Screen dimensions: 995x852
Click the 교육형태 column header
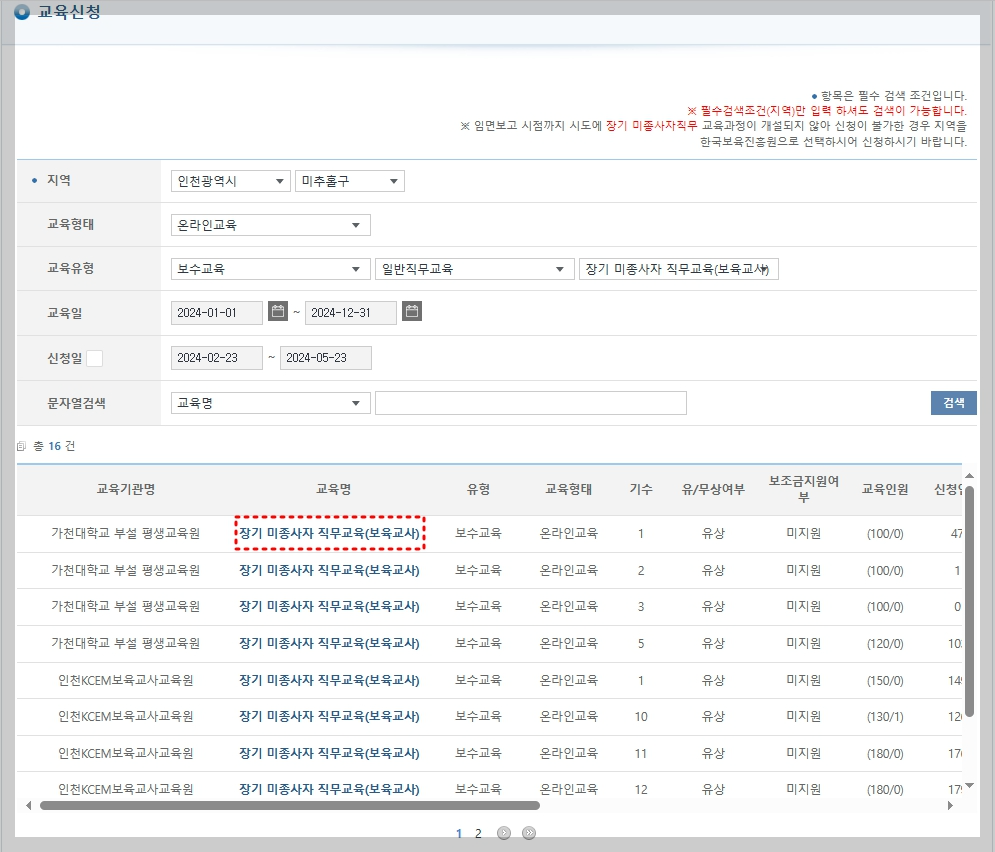tap(569, 489)
